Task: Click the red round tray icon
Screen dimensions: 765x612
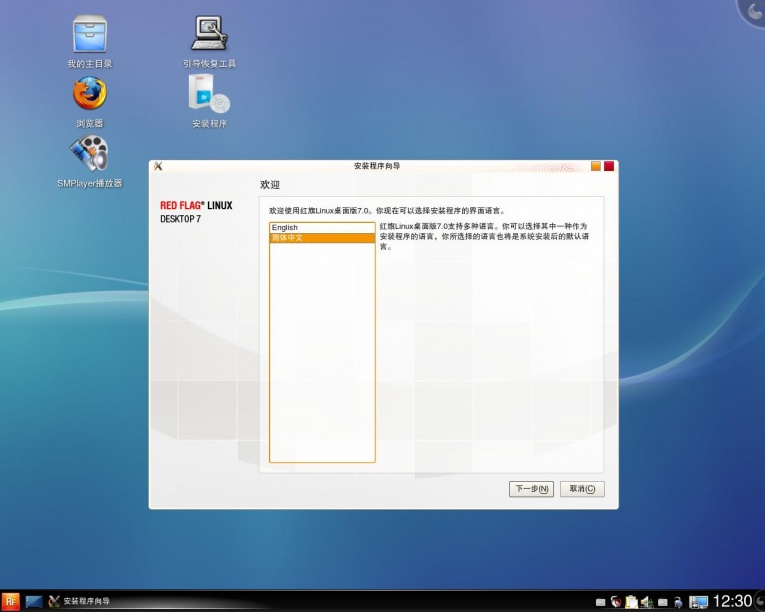Action: point(616,602)
